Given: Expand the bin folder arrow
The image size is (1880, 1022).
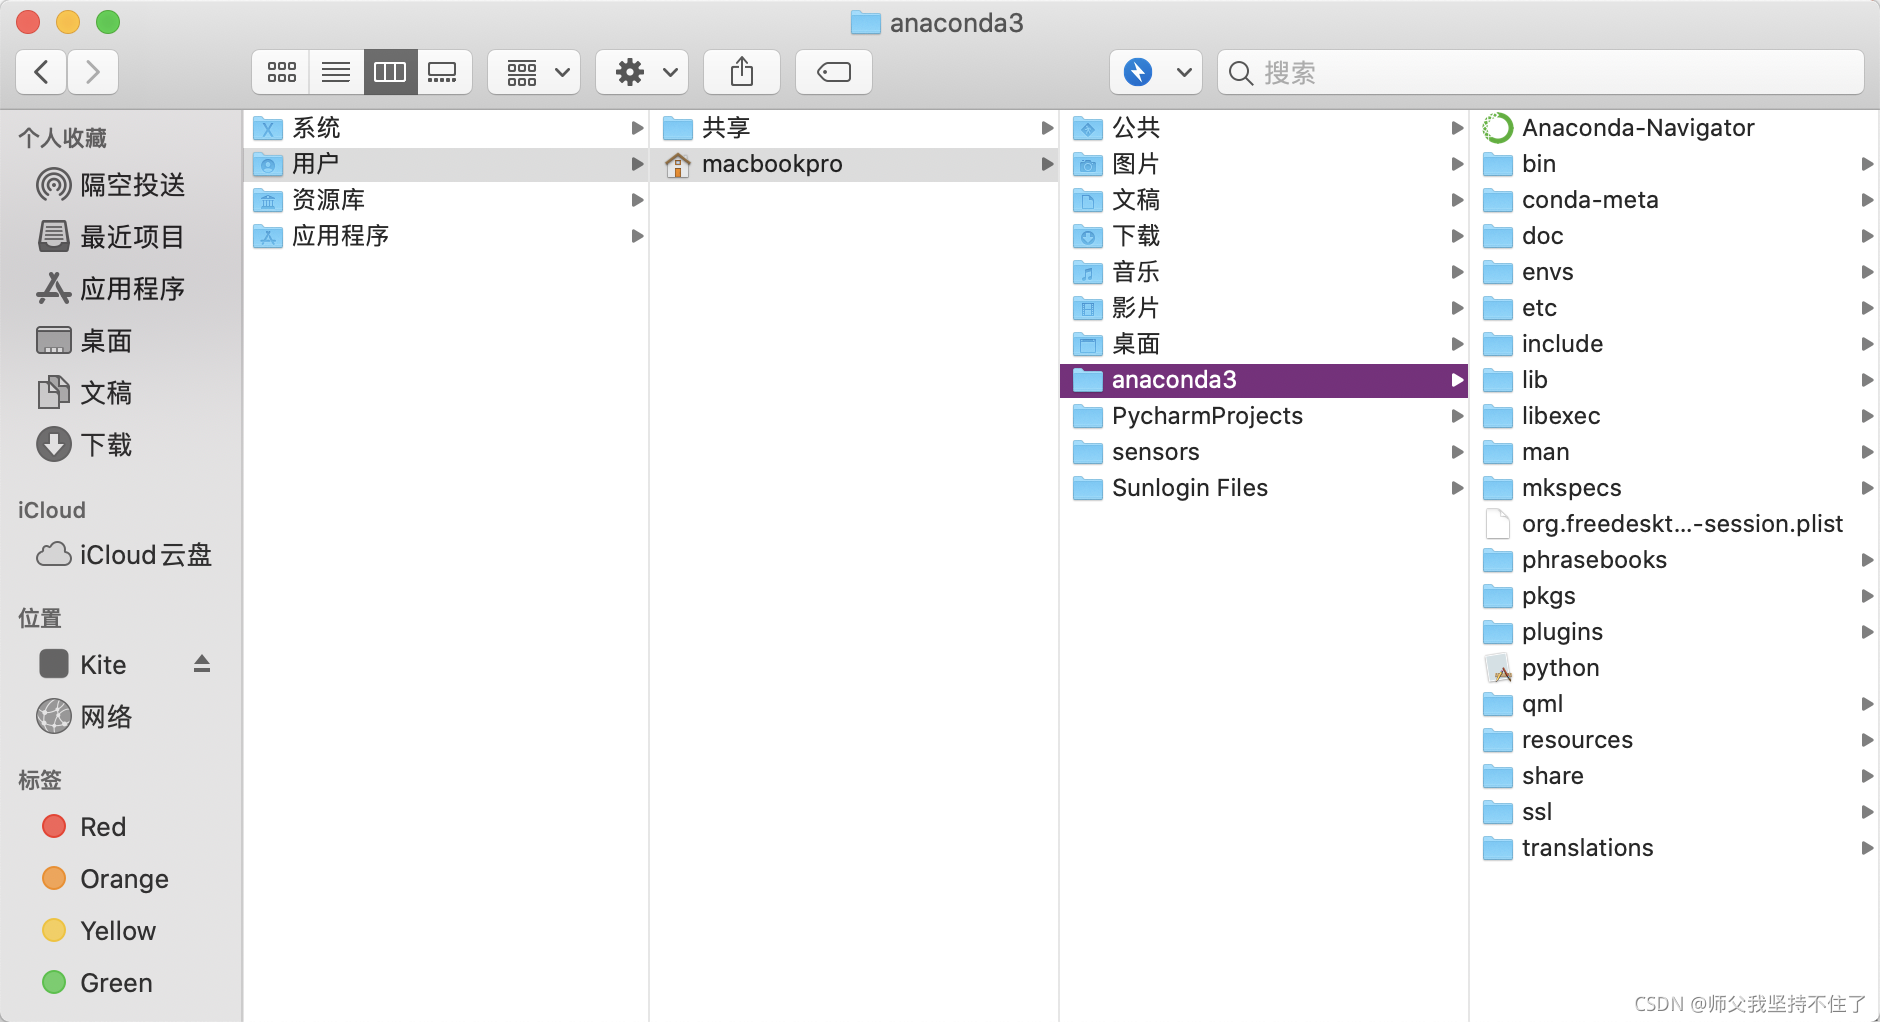Looking at the screenshot, I should click(1866, 164).
